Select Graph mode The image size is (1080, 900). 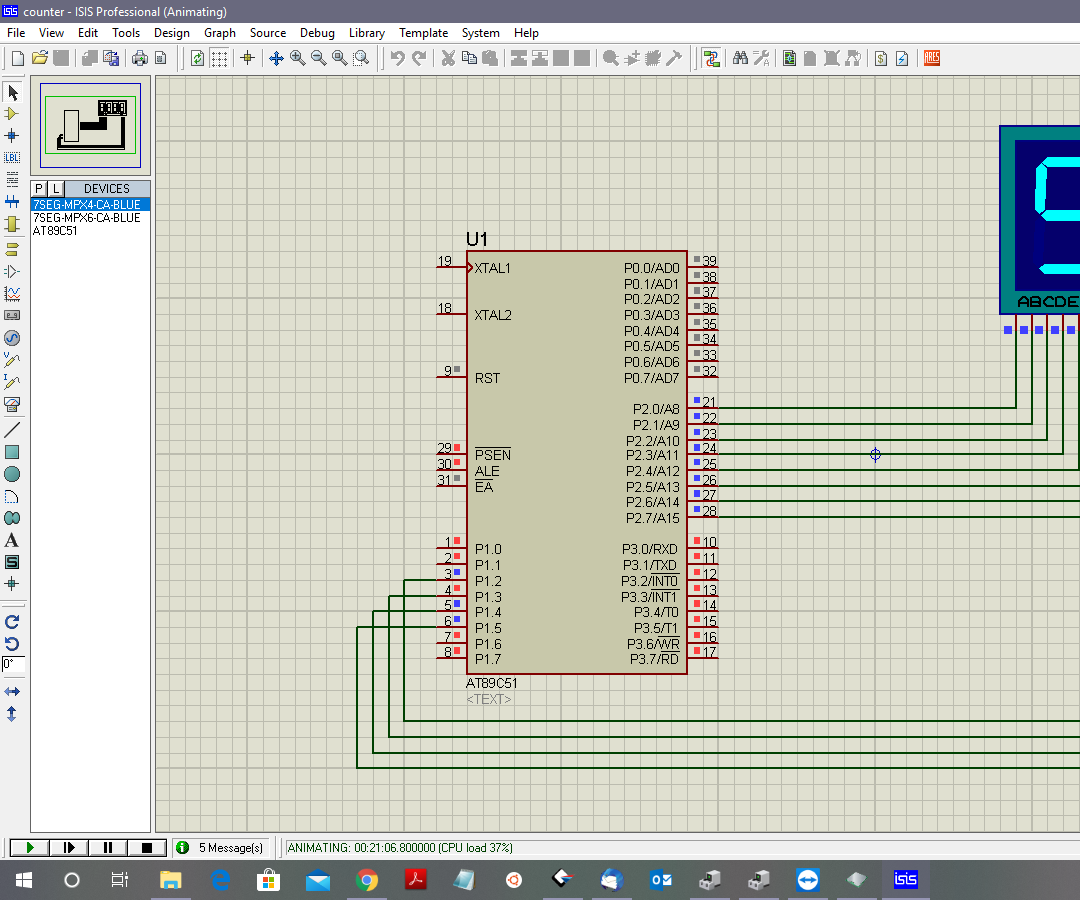click(x=12, y=294)
